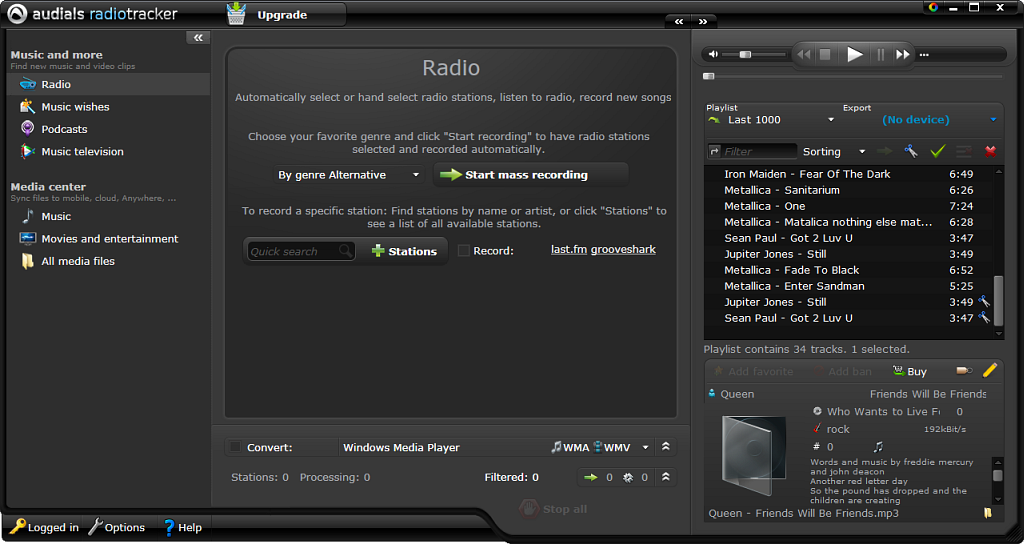This screenshot has width=1024, height=544.
Task: Click the speaker mute icon
Action: (713, 55)
